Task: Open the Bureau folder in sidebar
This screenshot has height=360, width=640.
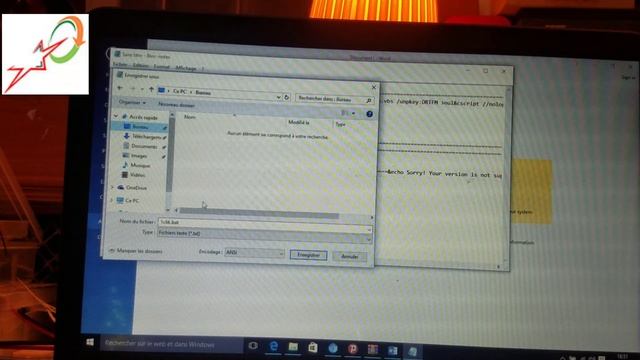Action: pos(140,127)
